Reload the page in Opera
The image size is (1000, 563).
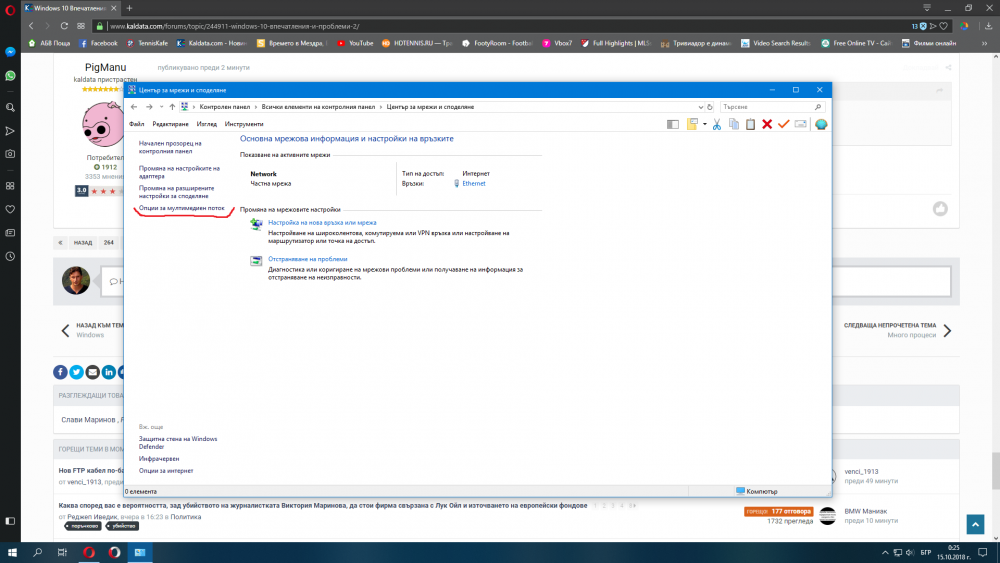pos(64,26)
